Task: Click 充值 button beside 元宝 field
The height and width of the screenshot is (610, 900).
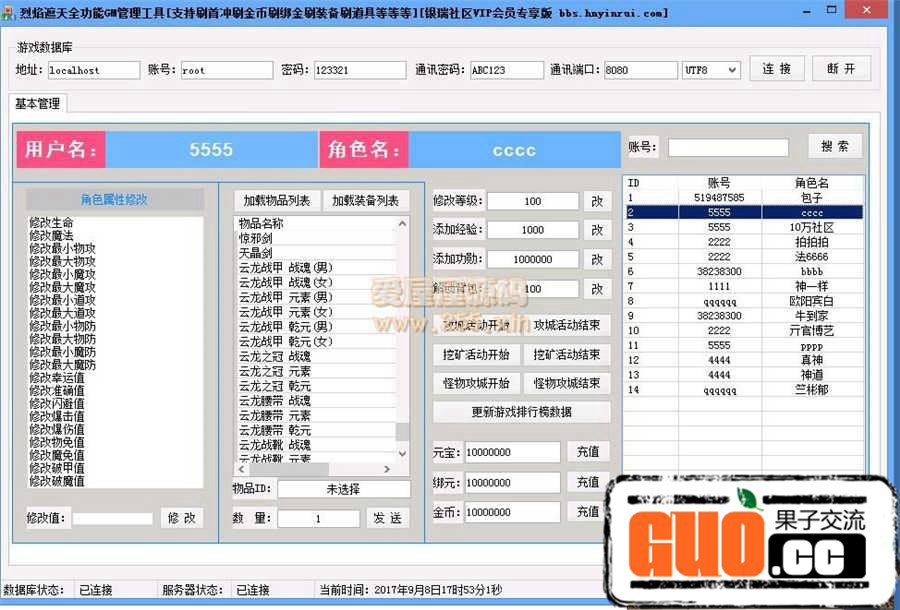Action: click(588, 452)
